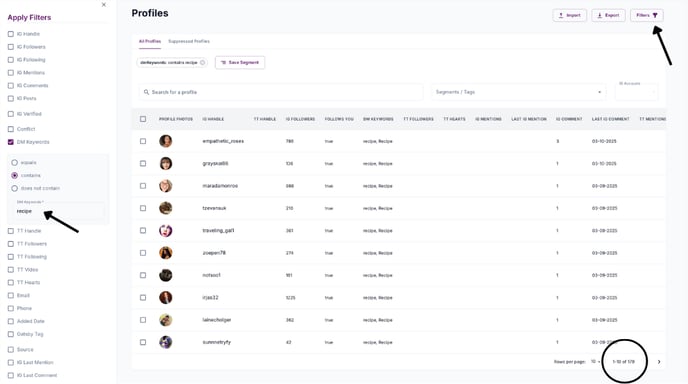The image size is (688, 384).
Task: Click the TT HEARTS column header
Action: point(454,119)
